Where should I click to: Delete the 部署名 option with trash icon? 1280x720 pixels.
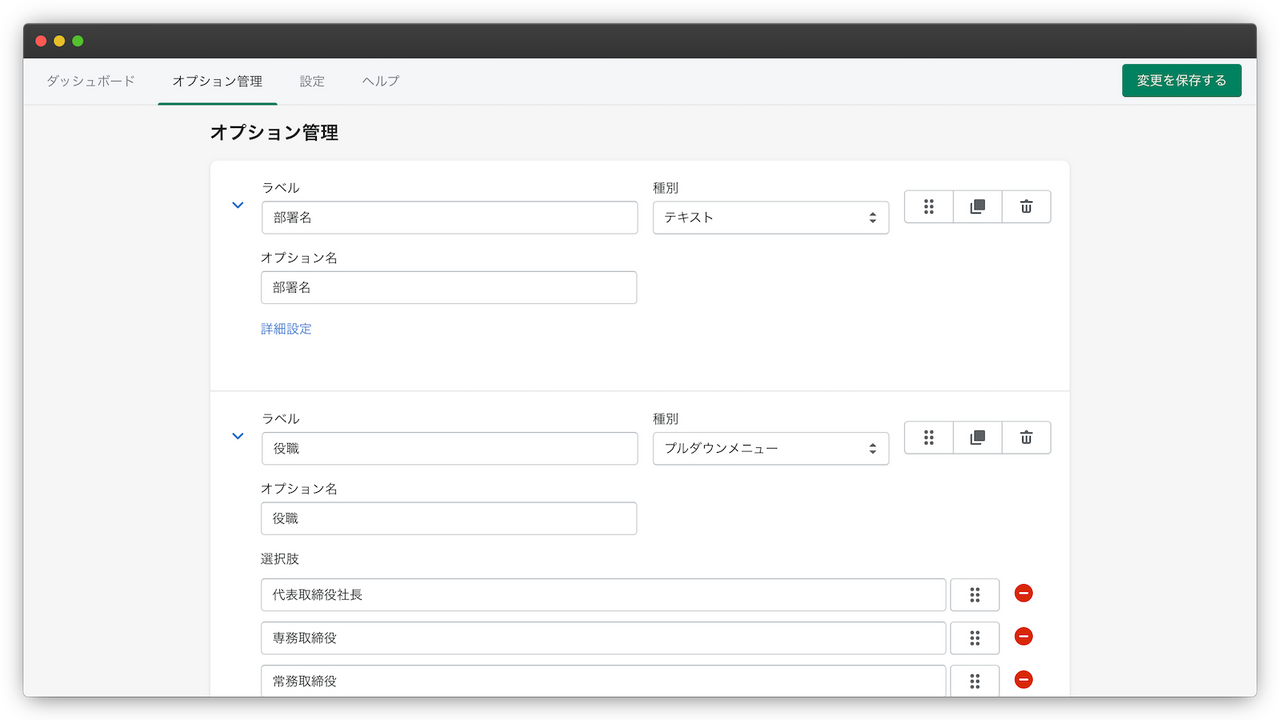1026,207
